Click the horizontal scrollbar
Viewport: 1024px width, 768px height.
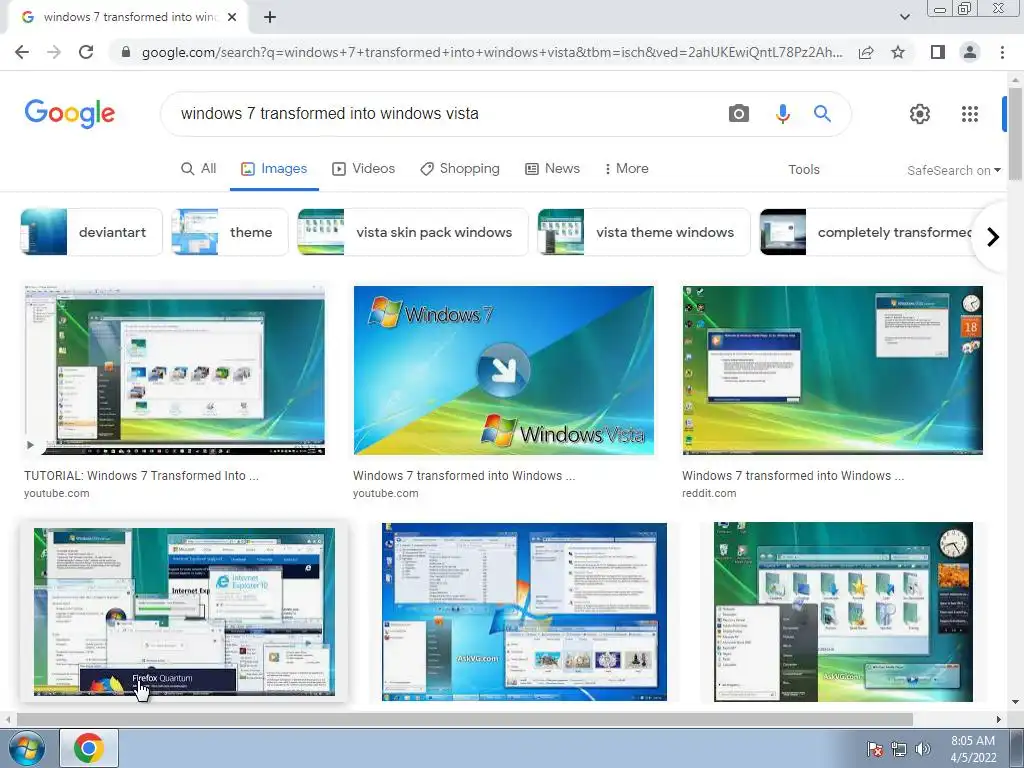click(465, 719)
